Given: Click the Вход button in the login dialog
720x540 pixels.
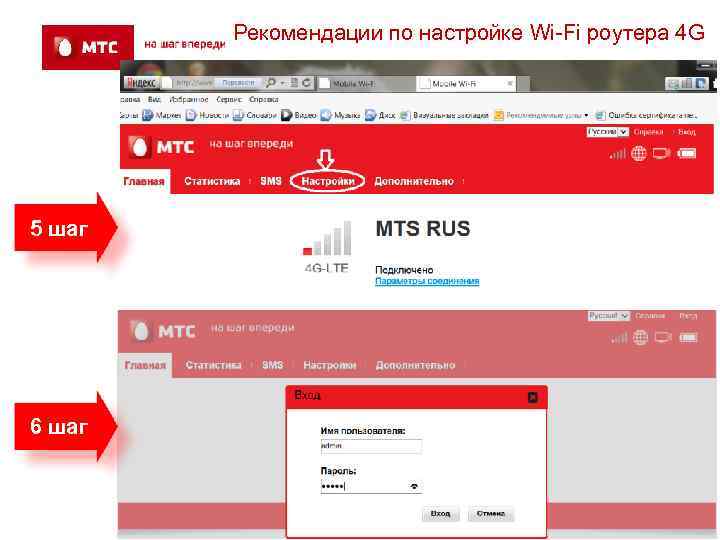Looking at the screenshot, I should (x=440, y=513).
